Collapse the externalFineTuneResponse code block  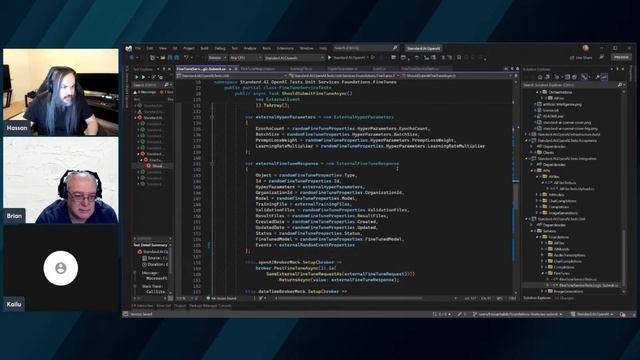coord(212,164)
